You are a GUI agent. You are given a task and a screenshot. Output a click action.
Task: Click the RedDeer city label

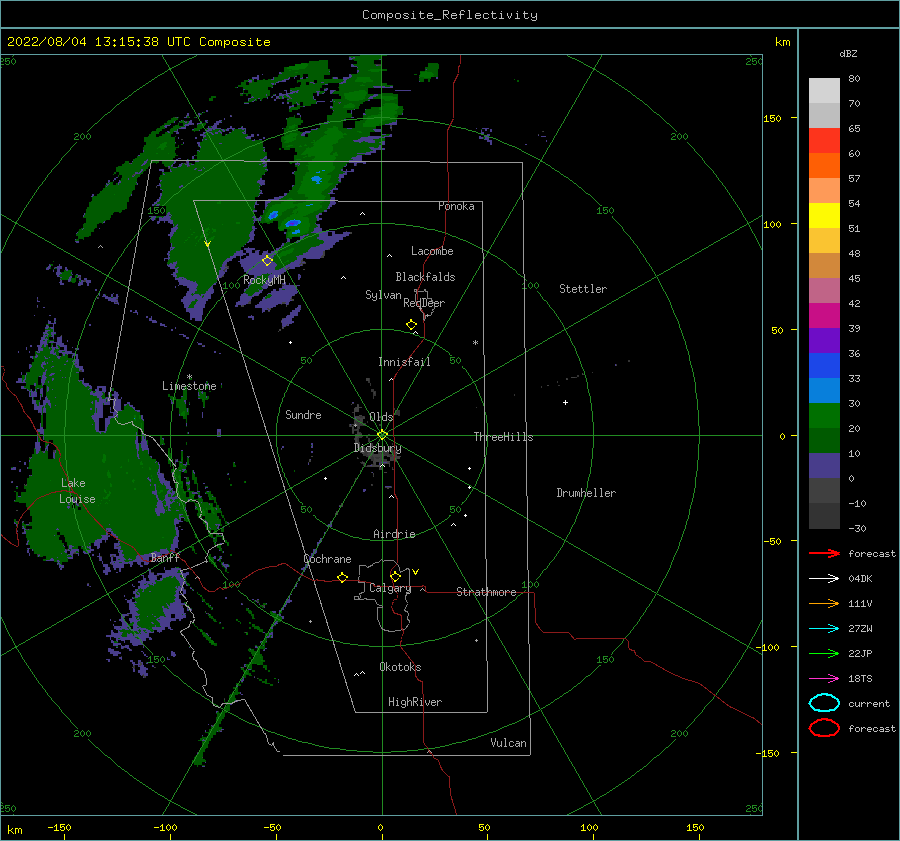pos(424,303)
